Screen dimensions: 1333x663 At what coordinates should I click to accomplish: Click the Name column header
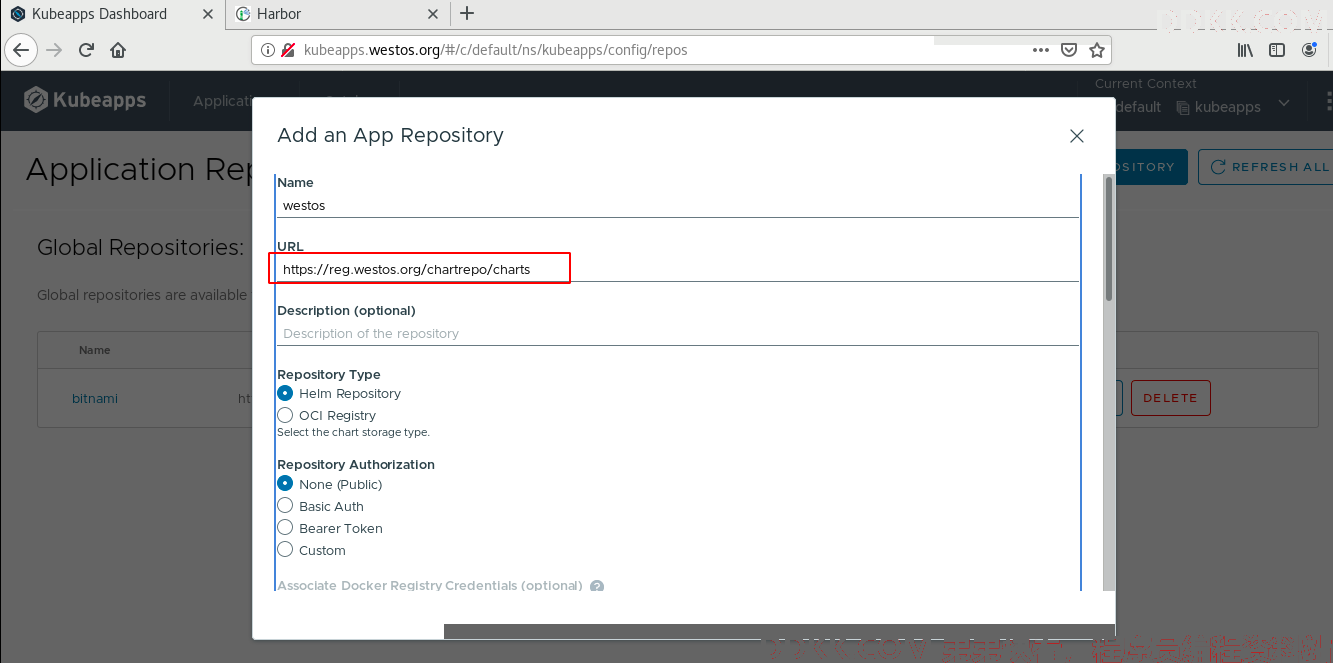click(x=95, y=350)
